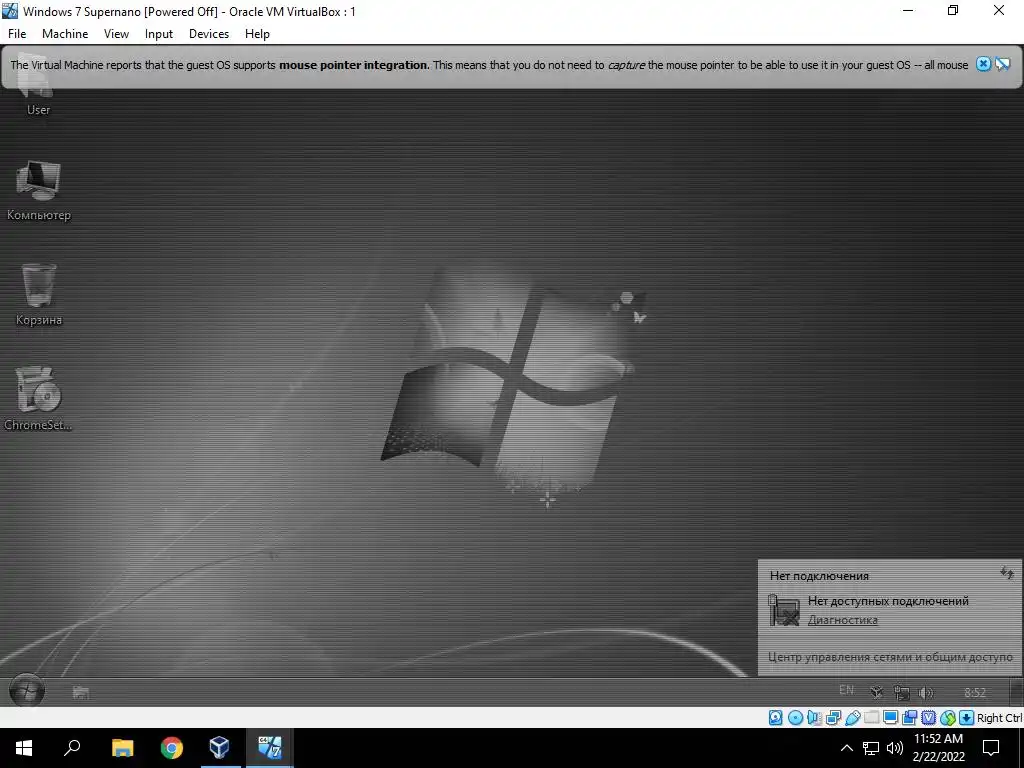Click the host network tray icon

click(871, 748)
